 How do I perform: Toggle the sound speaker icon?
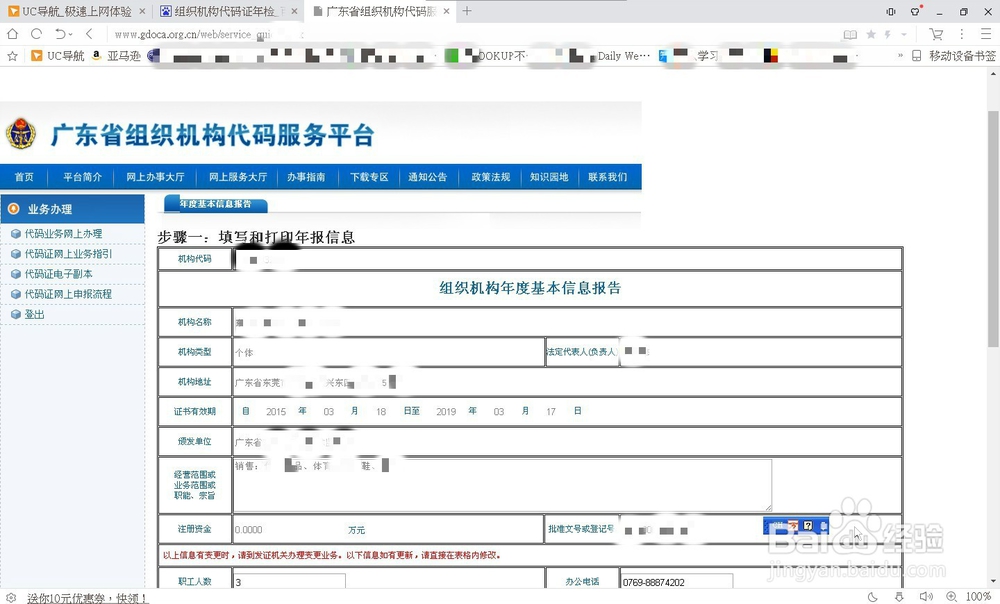926,597
